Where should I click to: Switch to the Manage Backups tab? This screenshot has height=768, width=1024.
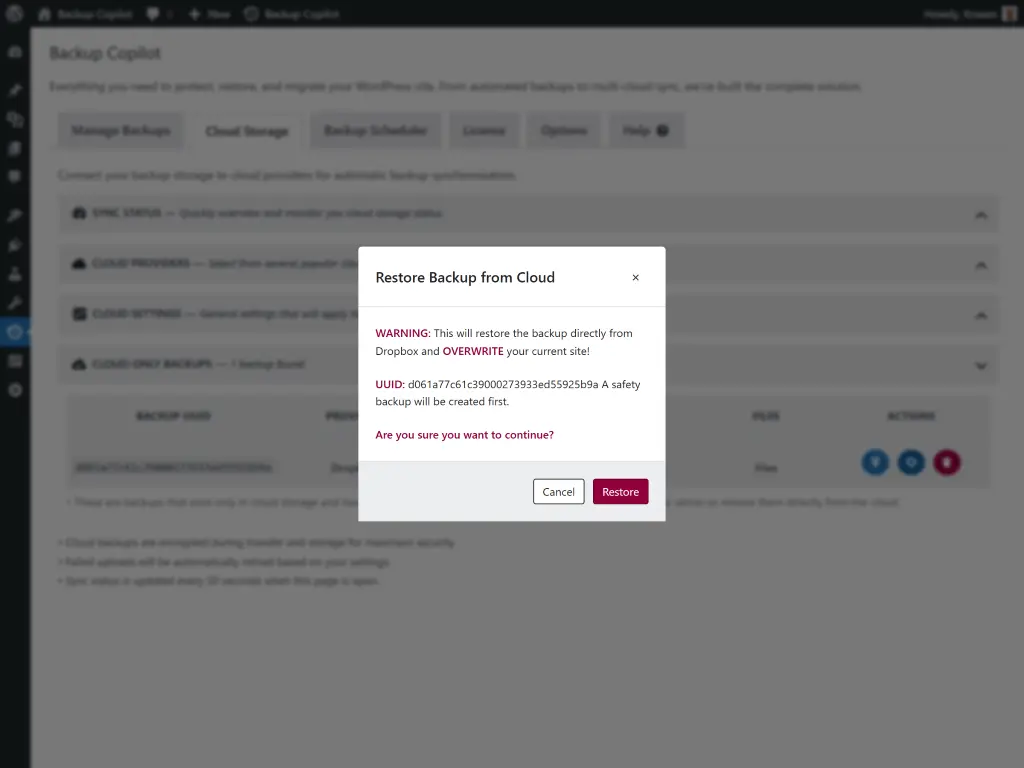coord(120,129)
